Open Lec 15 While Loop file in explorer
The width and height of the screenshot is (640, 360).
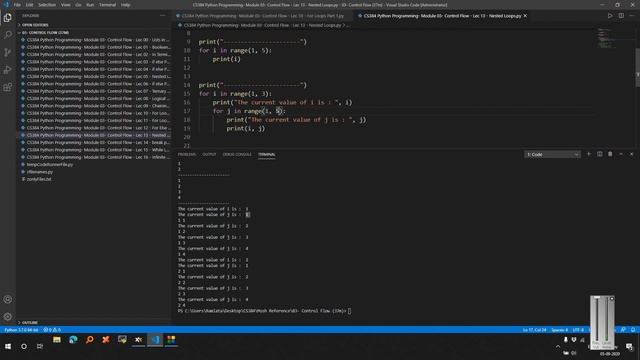coord(95,150)
